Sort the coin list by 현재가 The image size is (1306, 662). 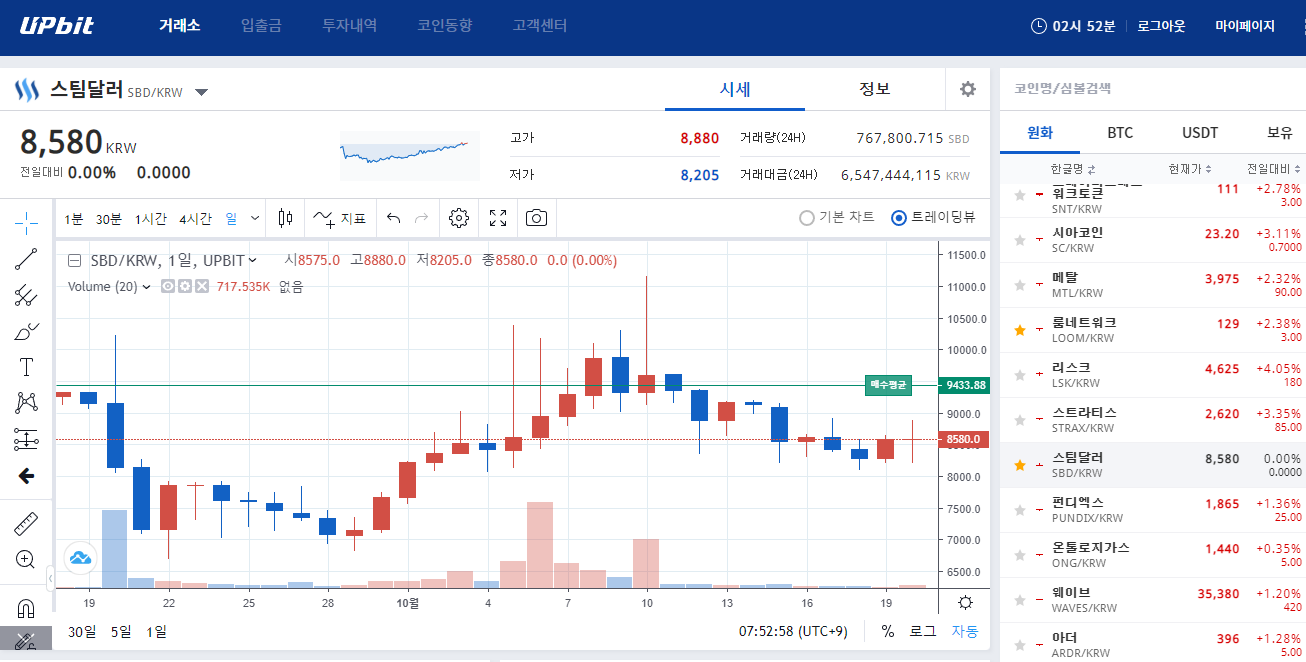pos(1189,168)
